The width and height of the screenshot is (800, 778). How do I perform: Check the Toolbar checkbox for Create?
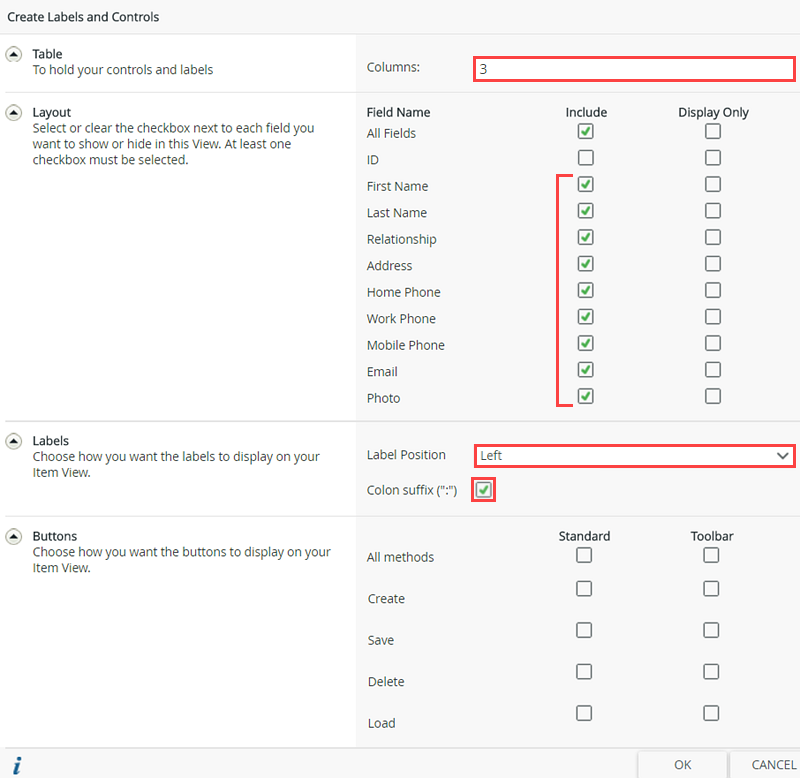coord(711,588)
